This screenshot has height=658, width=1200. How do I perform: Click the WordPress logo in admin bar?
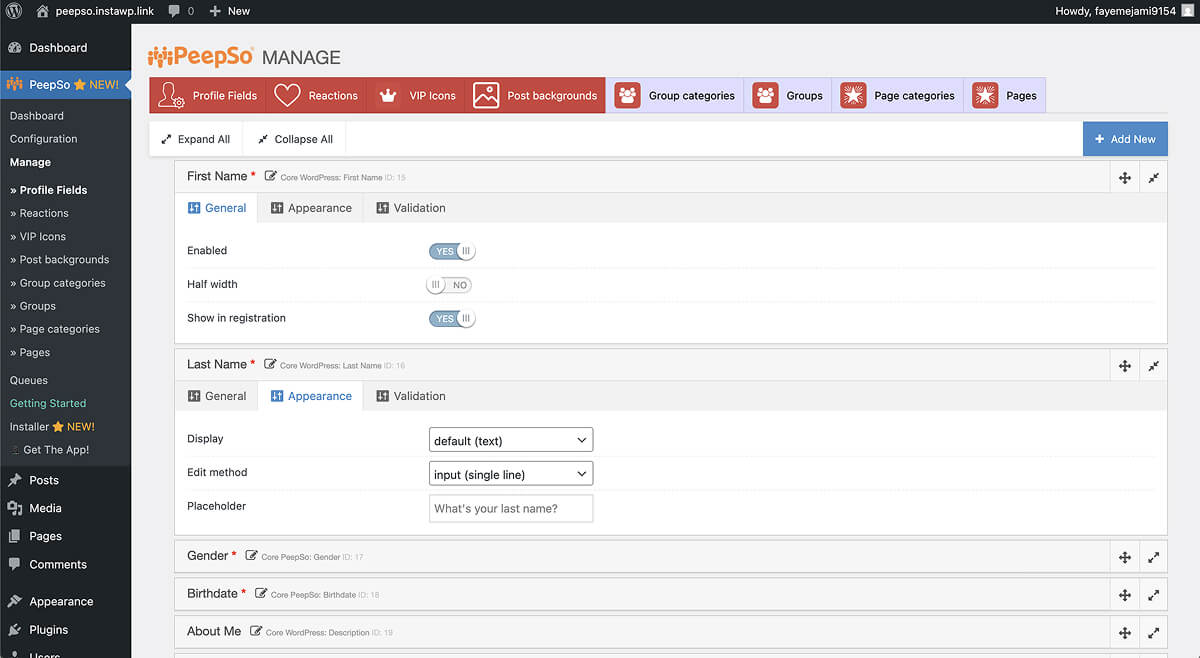point(14,11)
